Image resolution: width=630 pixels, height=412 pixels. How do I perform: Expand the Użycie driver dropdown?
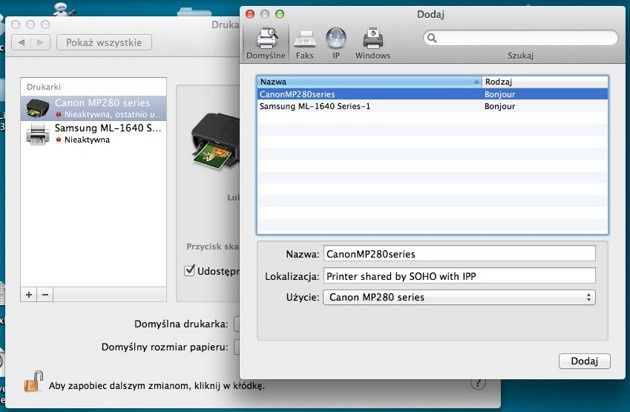click(x=459, y=297)
